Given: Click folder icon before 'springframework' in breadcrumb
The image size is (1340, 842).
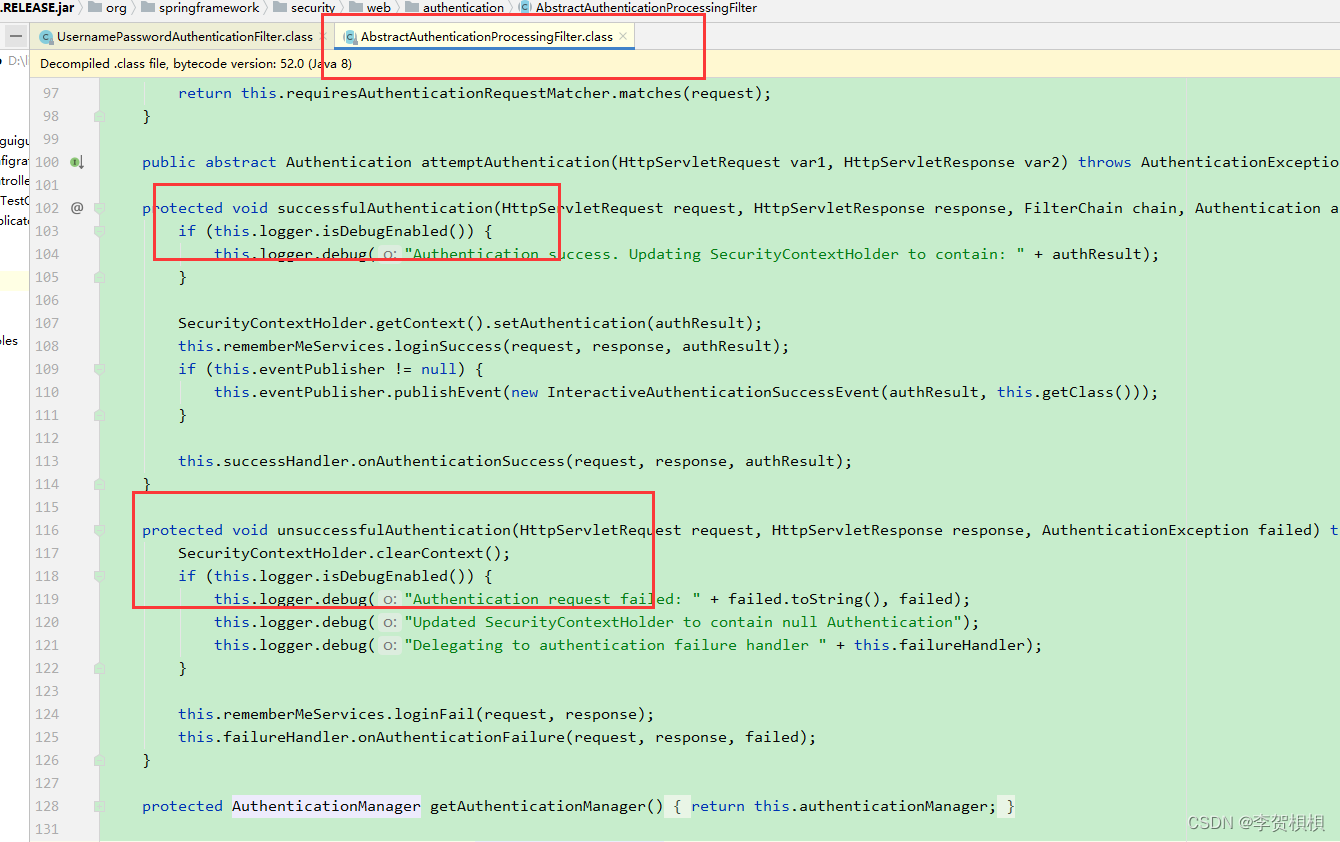Looking at the screenshot, I should click(148, 8).
